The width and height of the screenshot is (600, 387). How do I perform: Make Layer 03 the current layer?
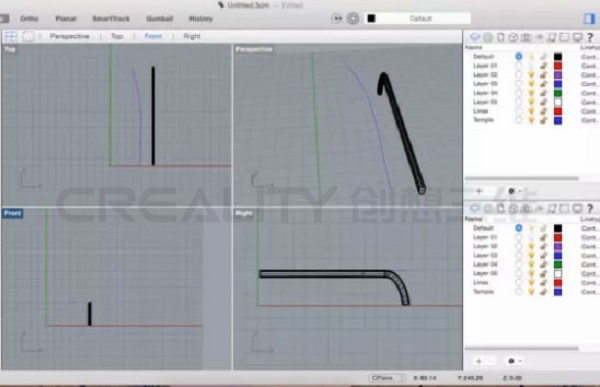tap(518, 84)
